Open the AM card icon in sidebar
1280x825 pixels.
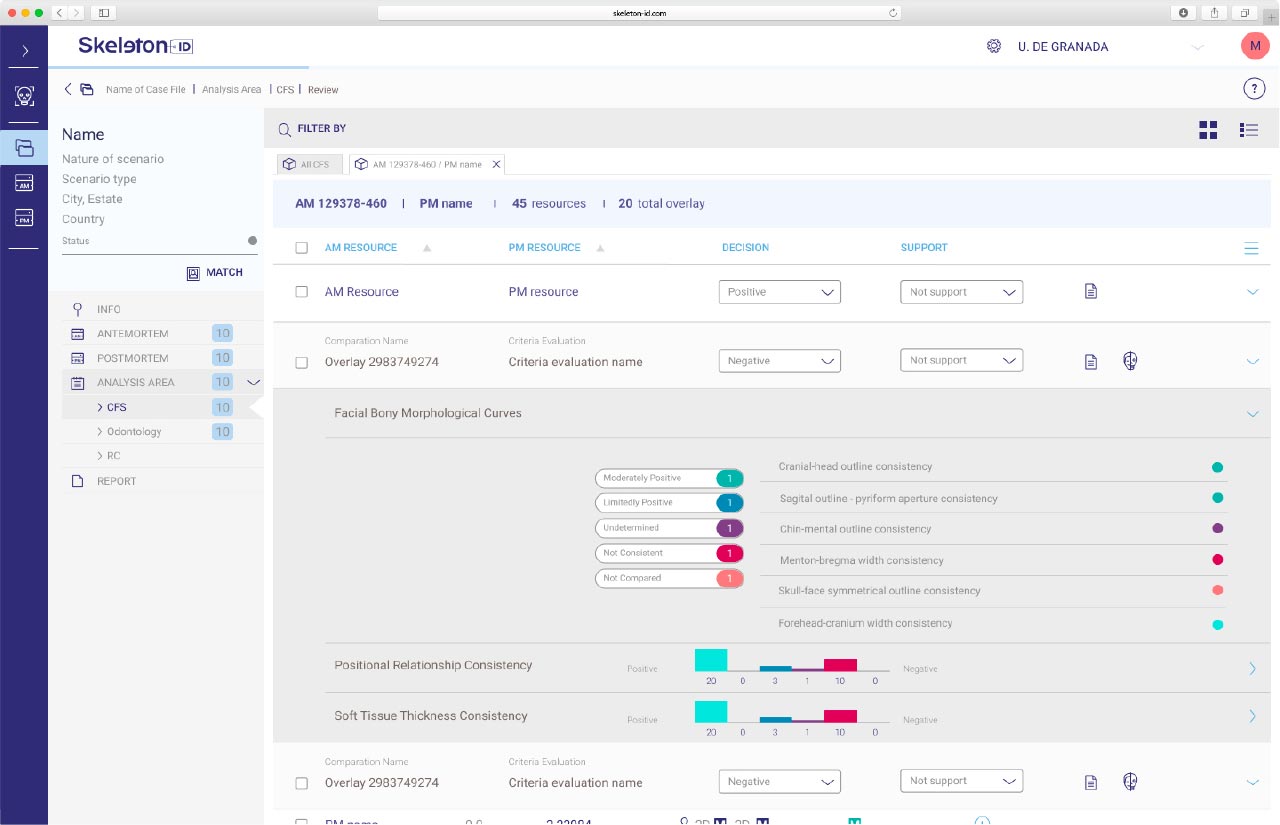click(x=24, y=183)
